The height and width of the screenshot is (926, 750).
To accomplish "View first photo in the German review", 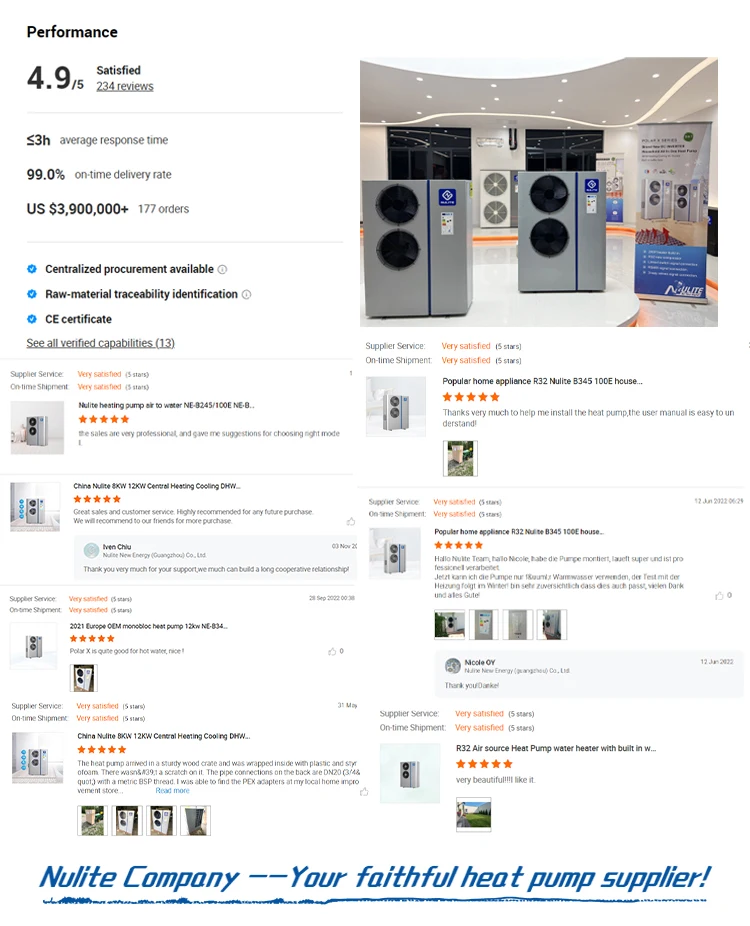I will coord(449,624).
